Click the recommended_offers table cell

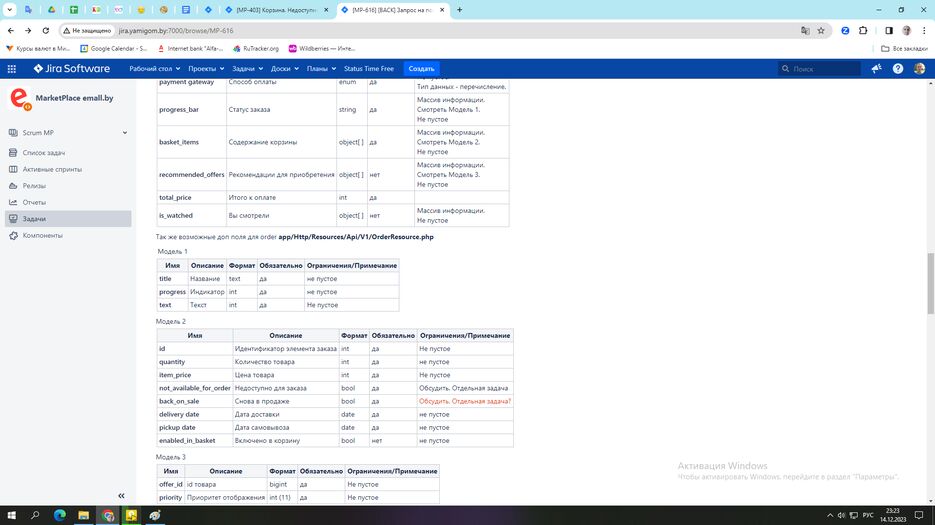[x=191, y=175]
